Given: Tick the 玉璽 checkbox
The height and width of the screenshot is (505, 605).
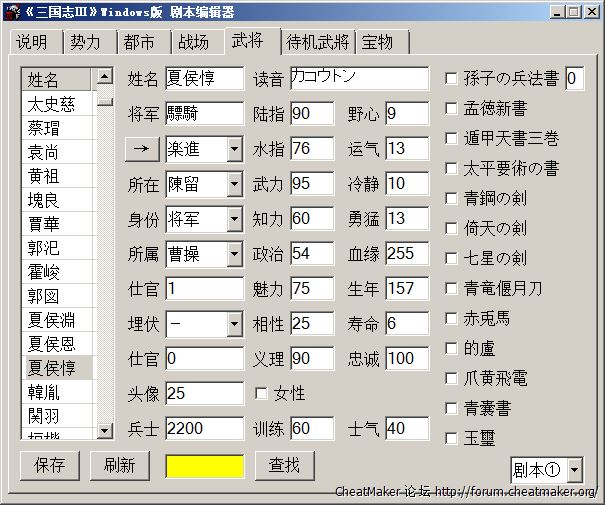Looking at the screenshot, I should coord(452,438).
